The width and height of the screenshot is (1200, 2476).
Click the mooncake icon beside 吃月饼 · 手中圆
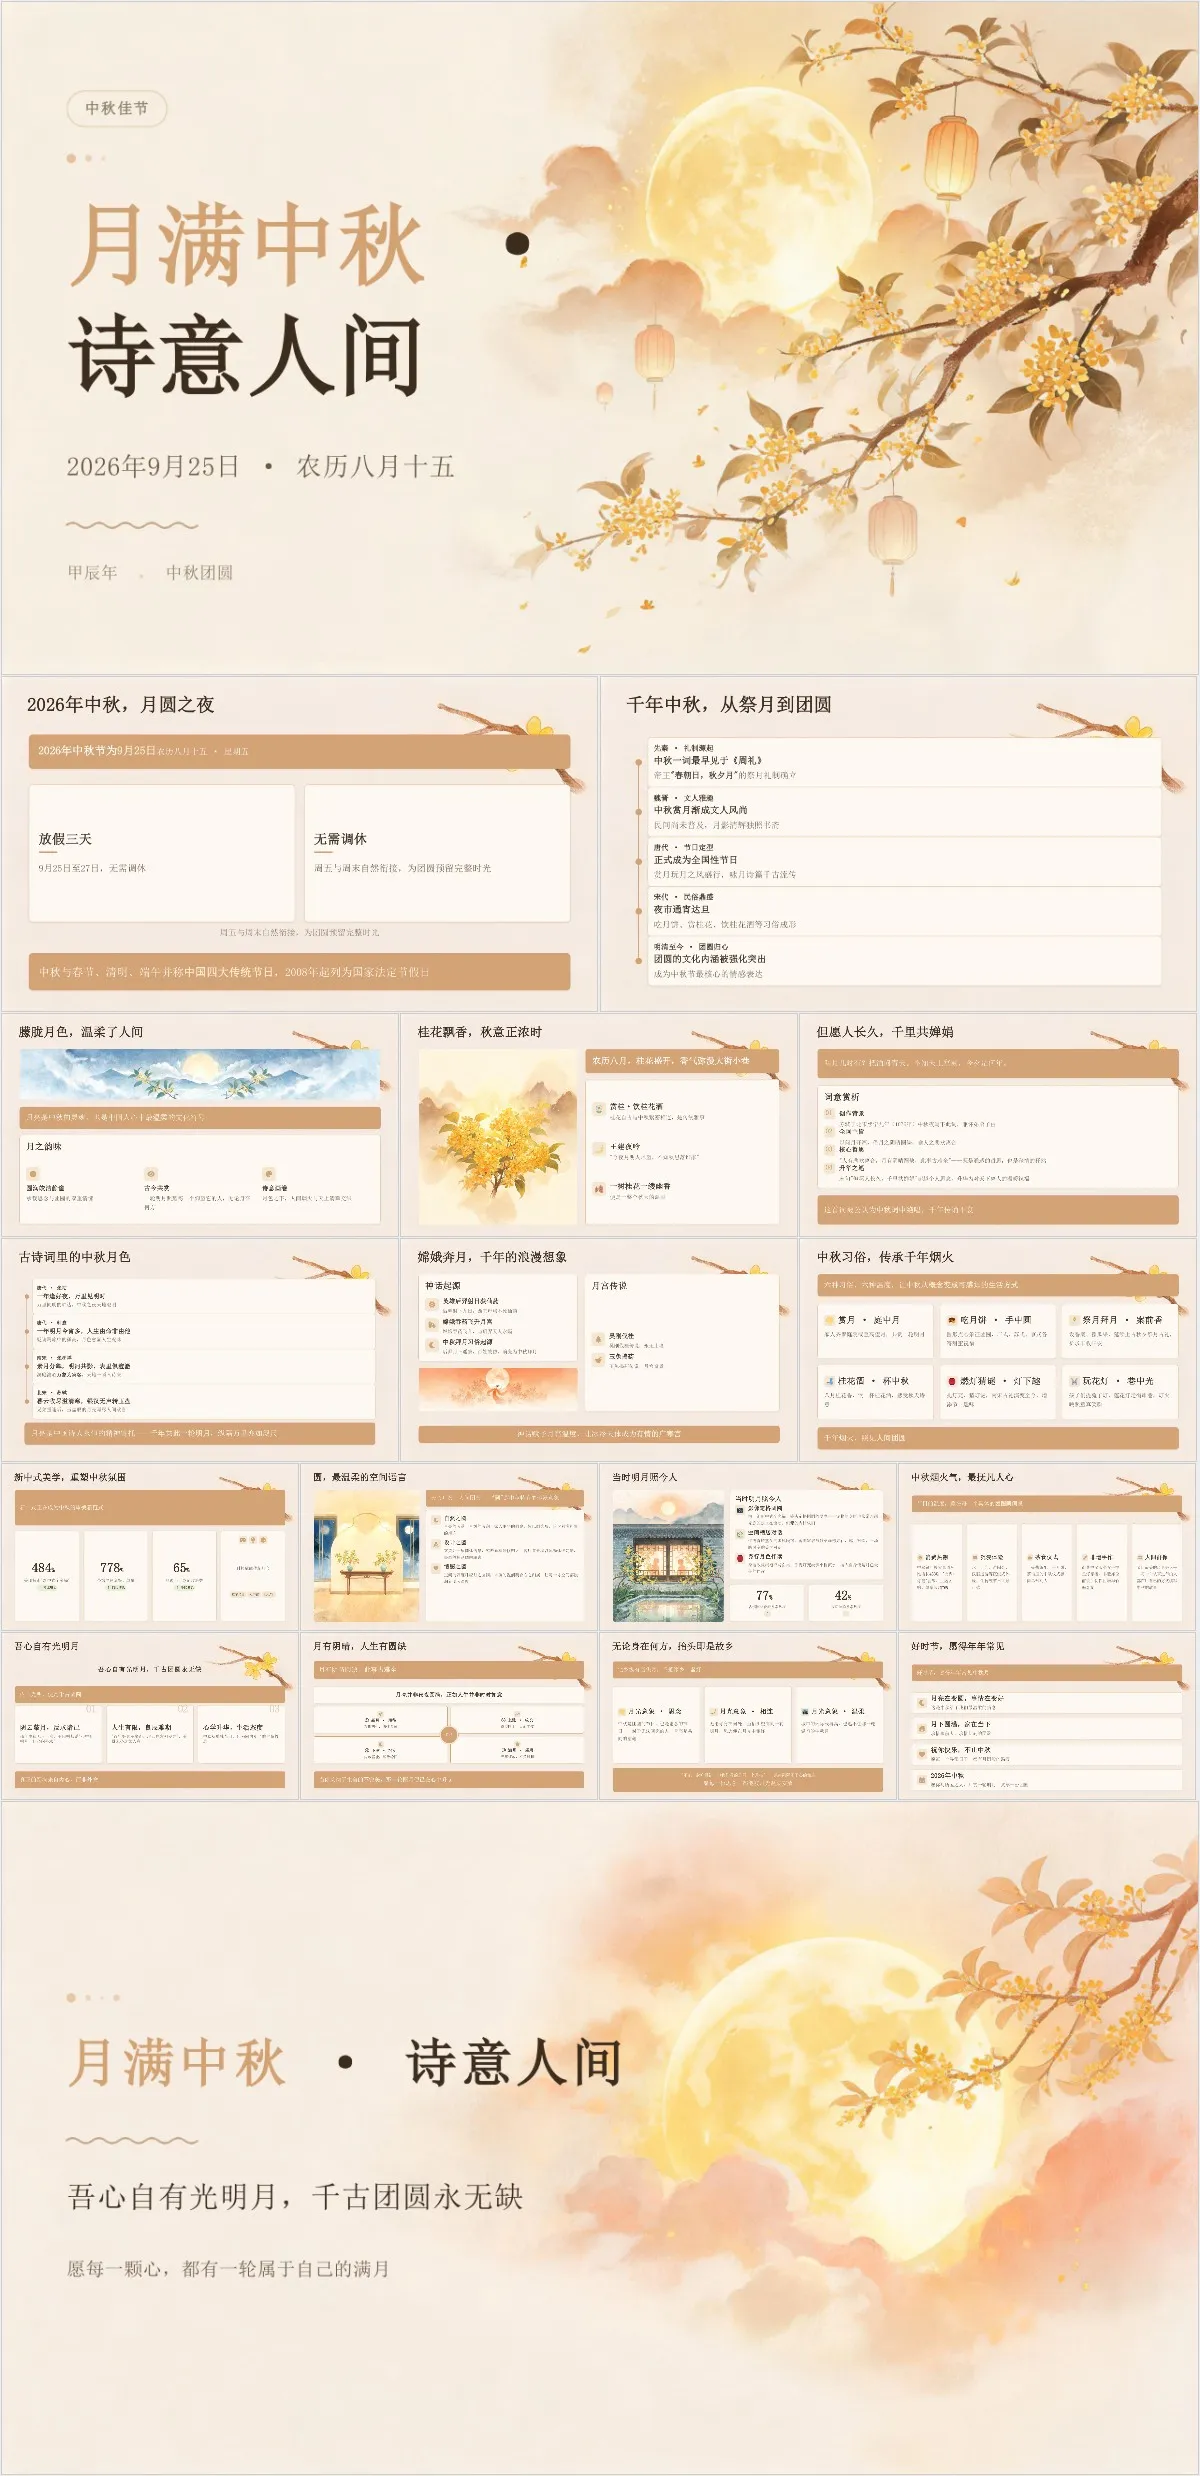pyautogui.click(x=952, y=1320)
